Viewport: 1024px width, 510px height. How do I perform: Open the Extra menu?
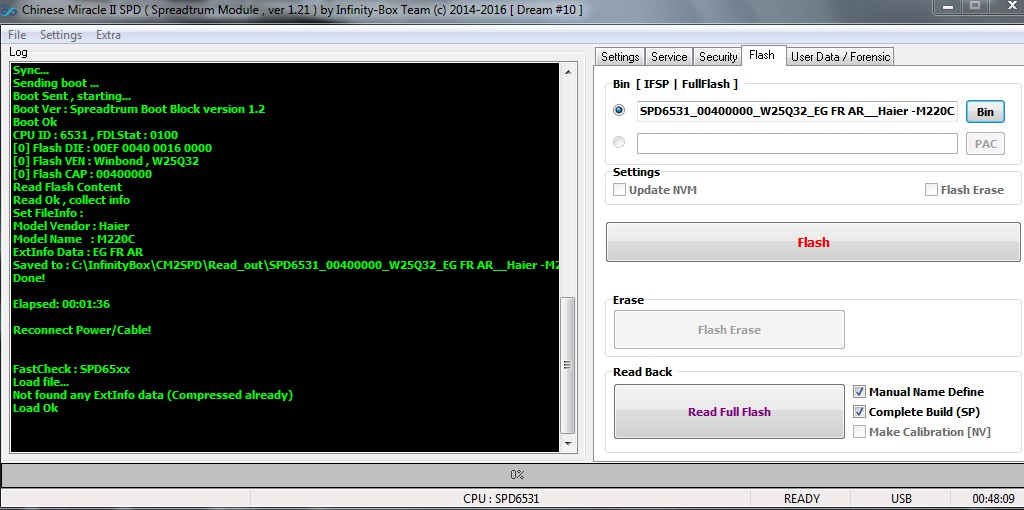108,35
